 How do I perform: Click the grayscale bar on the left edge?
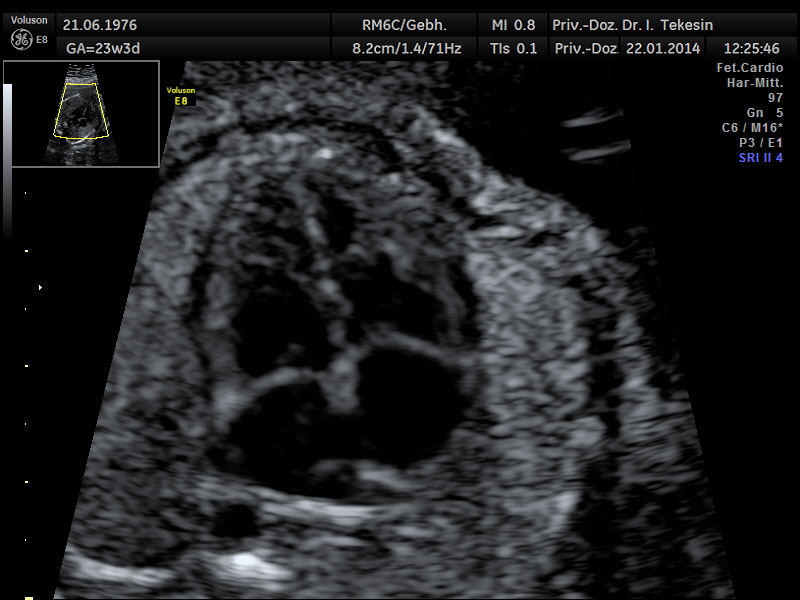tap(8, 160)
